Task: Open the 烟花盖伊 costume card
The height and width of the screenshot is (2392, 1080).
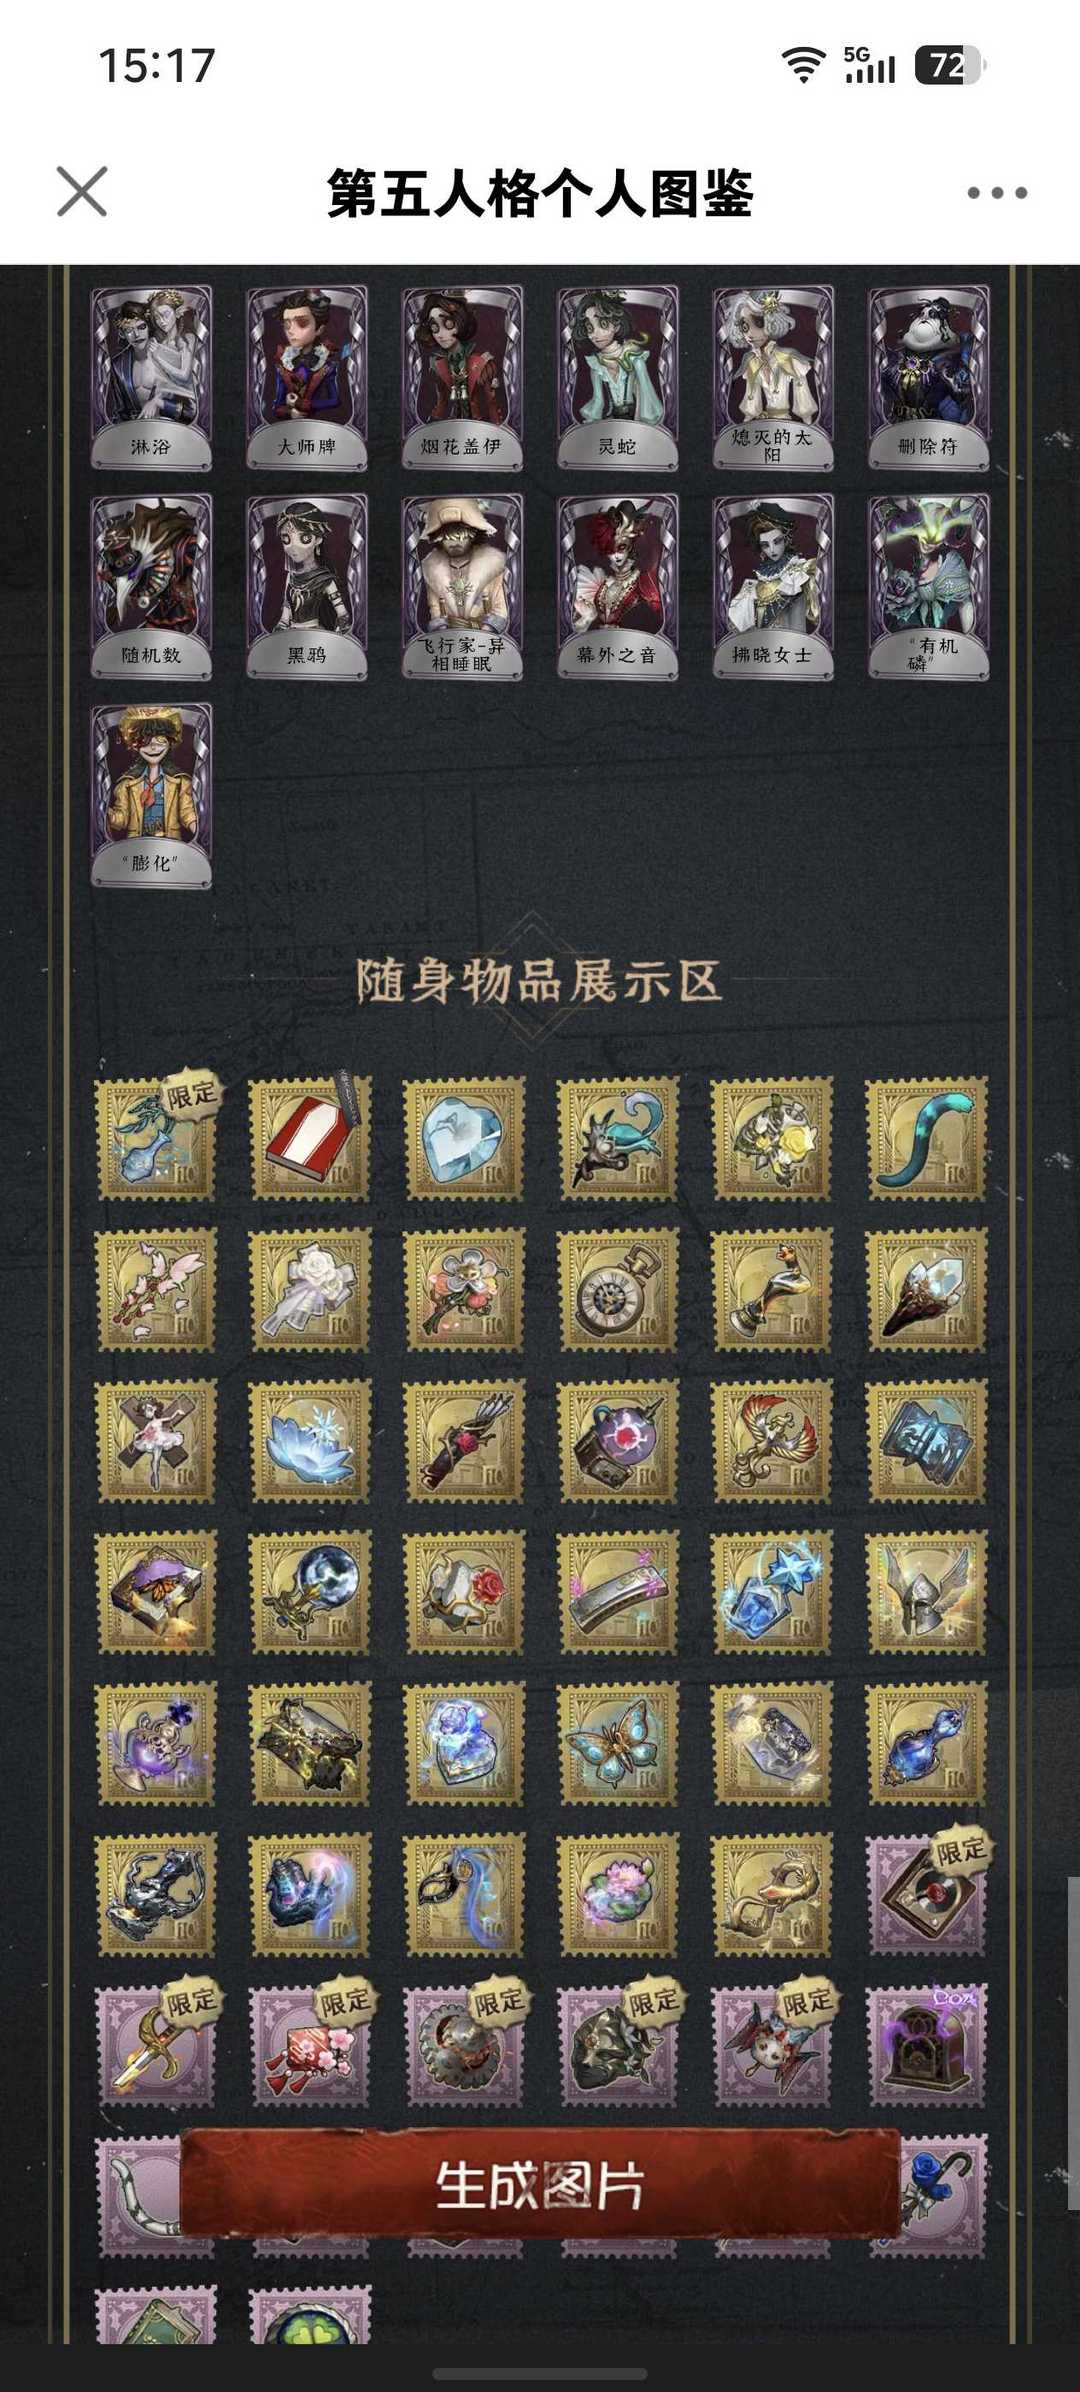Action: (462, 378)
